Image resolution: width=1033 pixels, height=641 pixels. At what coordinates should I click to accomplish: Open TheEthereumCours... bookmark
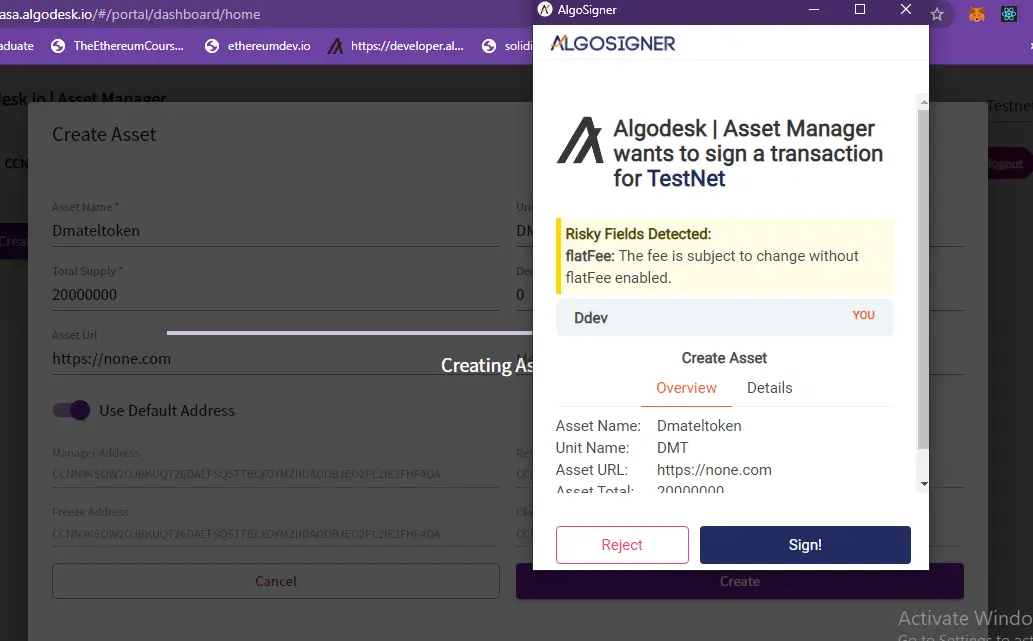click(x=117, y=46)
